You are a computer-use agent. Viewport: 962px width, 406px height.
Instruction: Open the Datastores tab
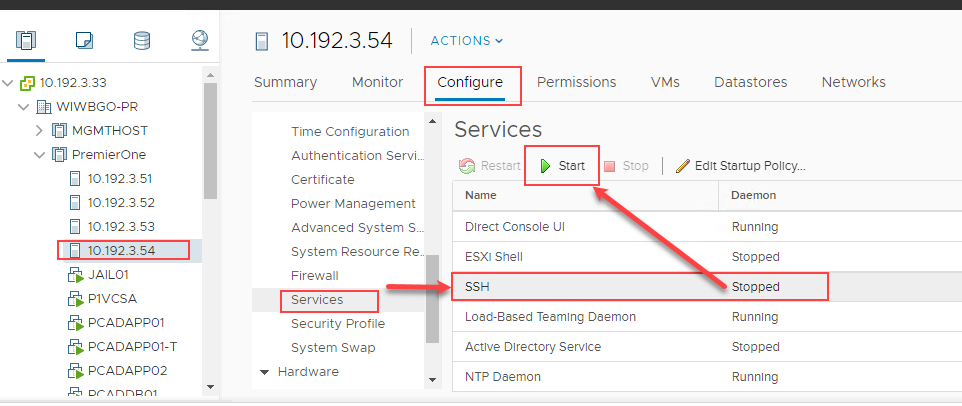750,82
